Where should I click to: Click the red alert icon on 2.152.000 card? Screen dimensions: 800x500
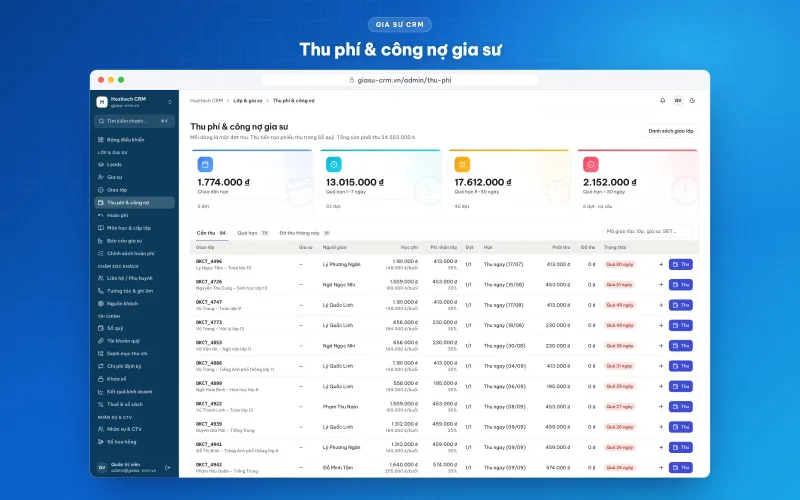591,164
